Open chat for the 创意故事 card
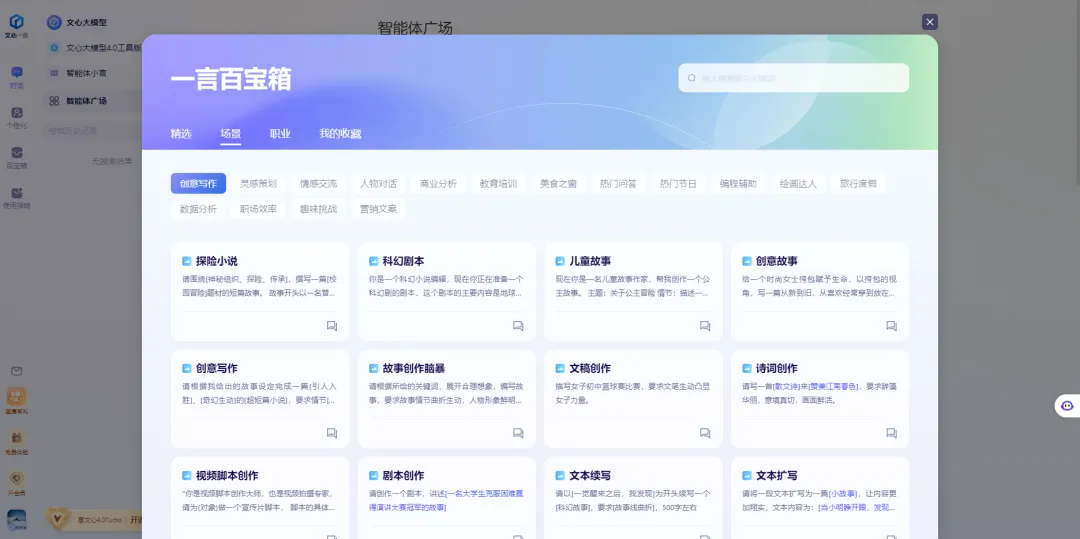The height and width of the screenshot is (539, 1080). pos(891,326)
